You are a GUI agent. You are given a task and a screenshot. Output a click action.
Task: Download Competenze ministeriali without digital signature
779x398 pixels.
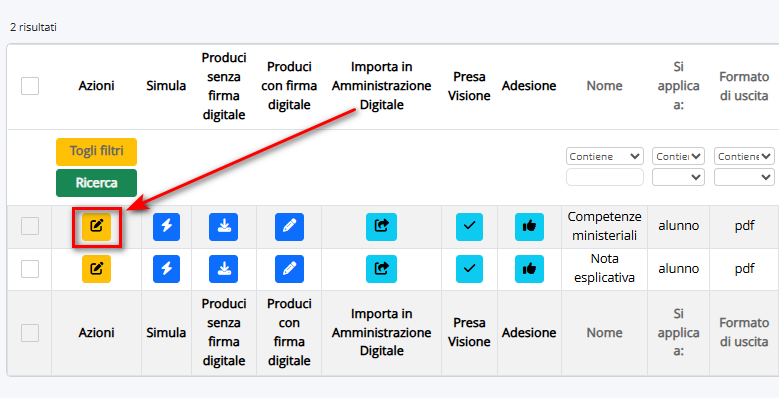click(224, 227)
